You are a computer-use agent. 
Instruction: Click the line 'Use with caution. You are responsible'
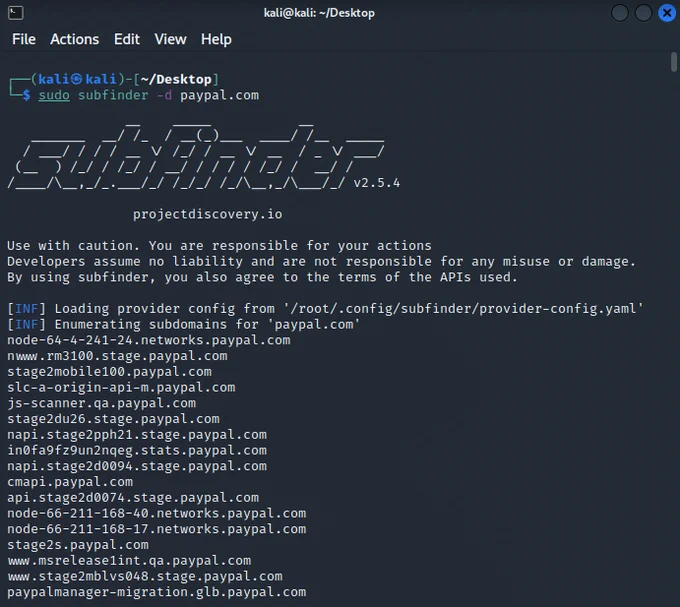(219, 246)
